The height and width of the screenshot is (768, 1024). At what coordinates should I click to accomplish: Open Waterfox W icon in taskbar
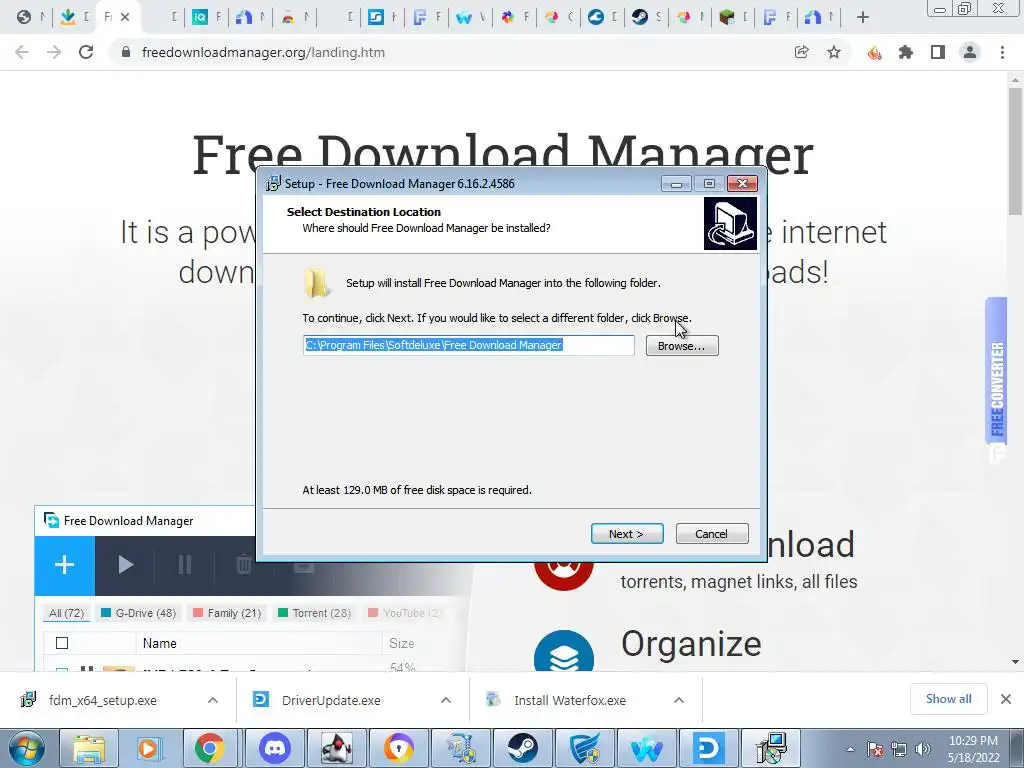(646, 748)
